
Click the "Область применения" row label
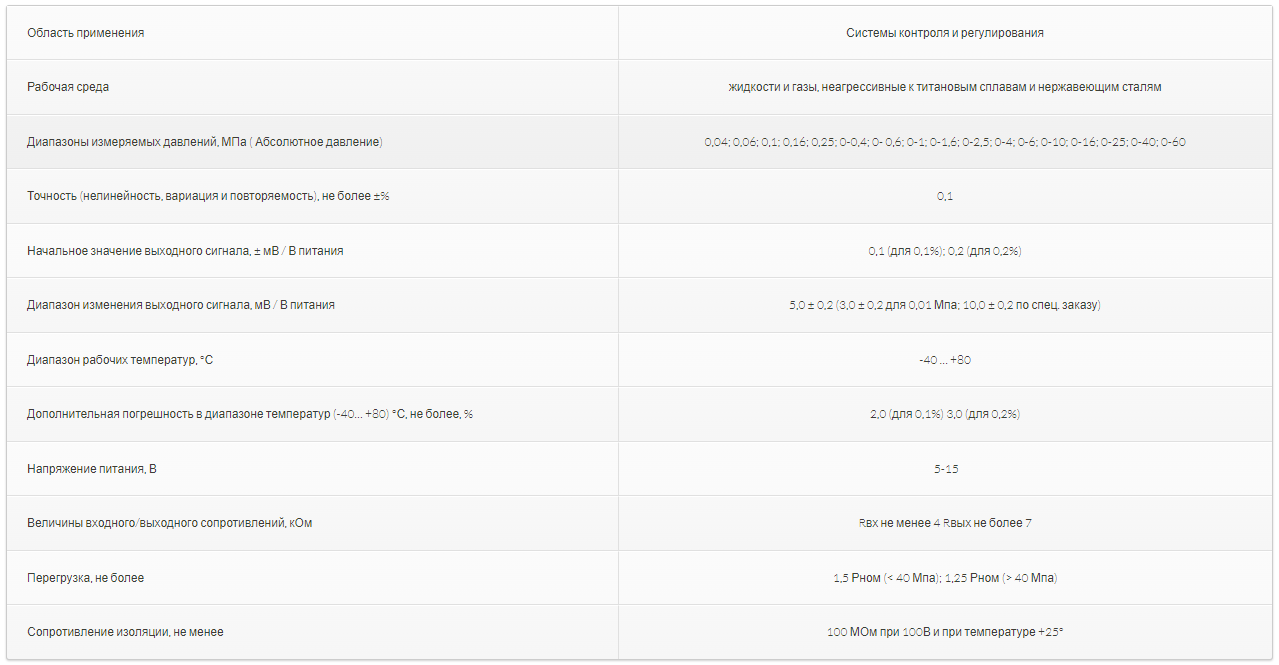click(85, 33)
